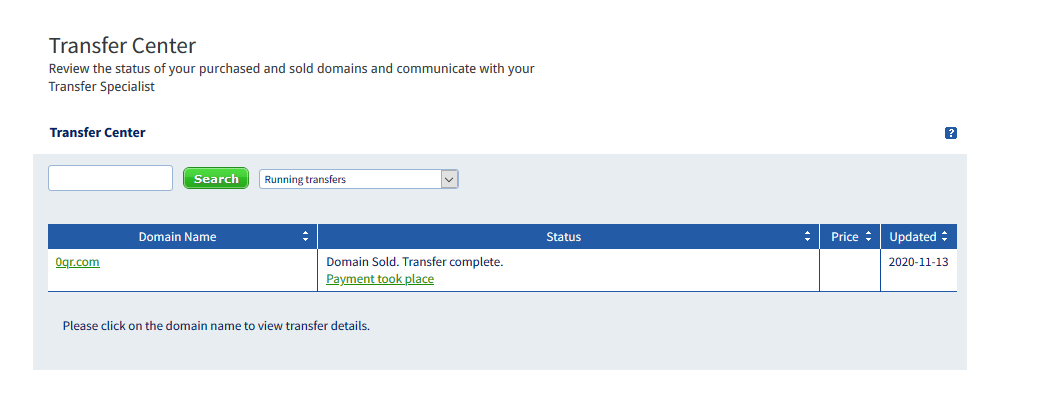Open the Running transfers filter select box

pyautogui.click(x=359, y=179)
